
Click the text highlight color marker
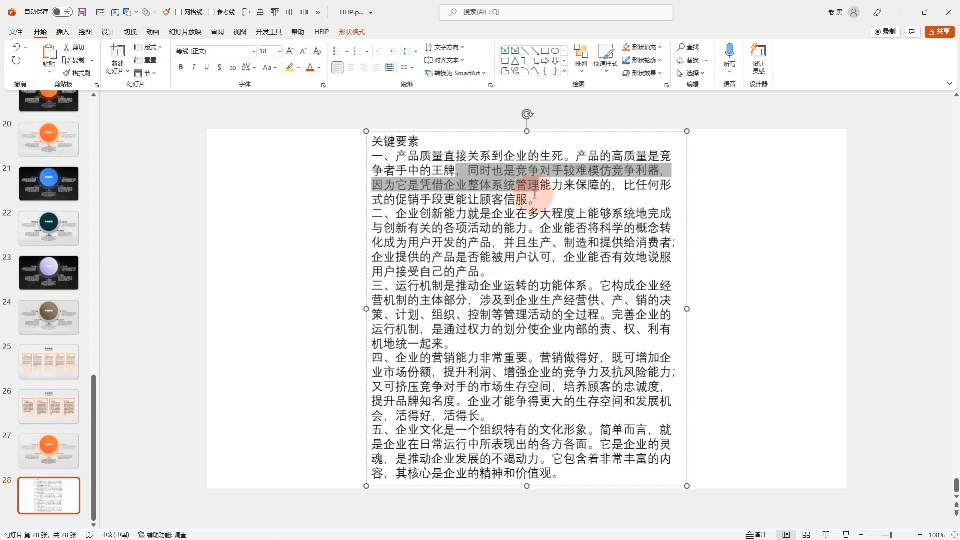pos(289,67)
